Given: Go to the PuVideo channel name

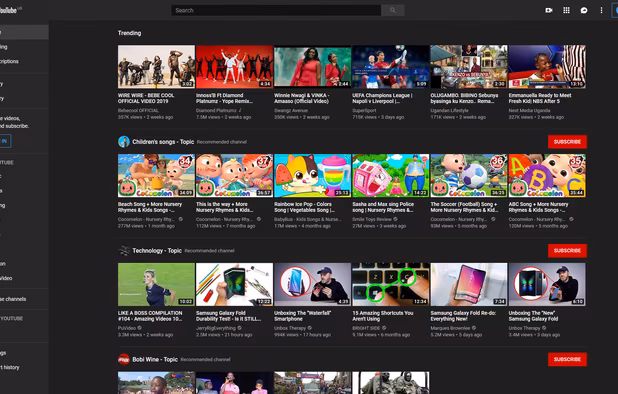Looking at the screenshot, I should (x=127, y=328).
